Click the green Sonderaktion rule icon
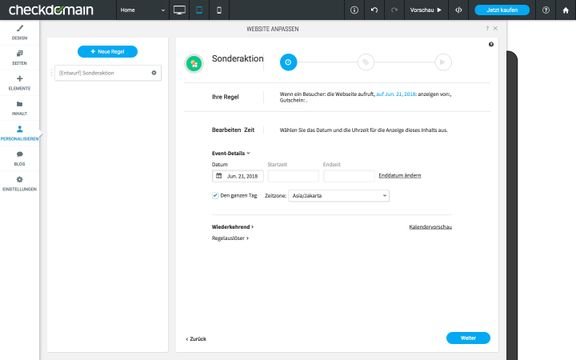The width and height of the screenshot is (576, 360). [x=194, y=64]
